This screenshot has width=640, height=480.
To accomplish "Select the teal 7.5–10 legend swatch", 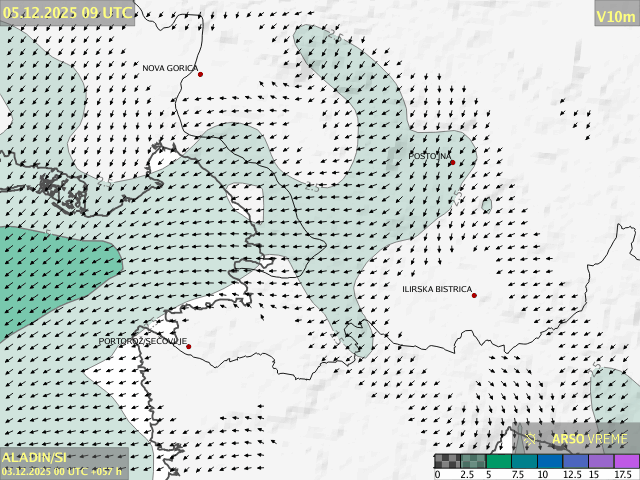I will 524,461.
